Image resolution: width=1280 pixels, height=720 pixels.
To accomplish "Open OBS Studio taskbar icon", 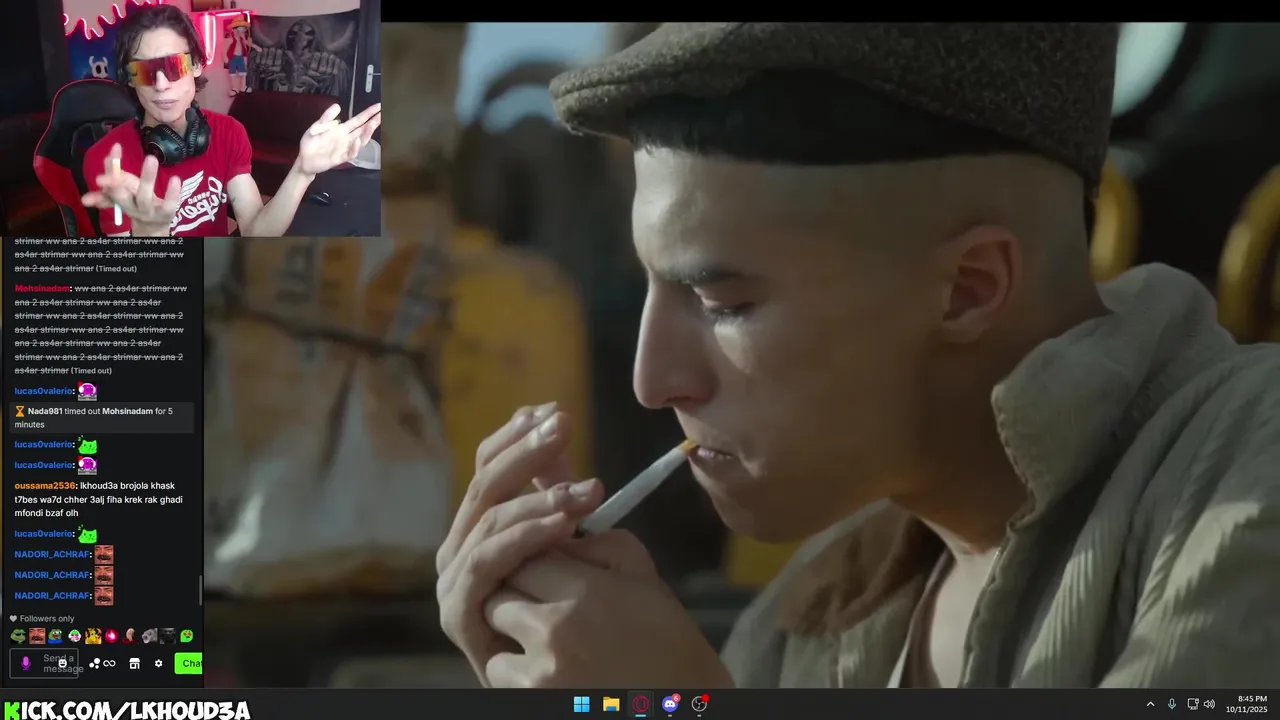I will click(700, 704).
